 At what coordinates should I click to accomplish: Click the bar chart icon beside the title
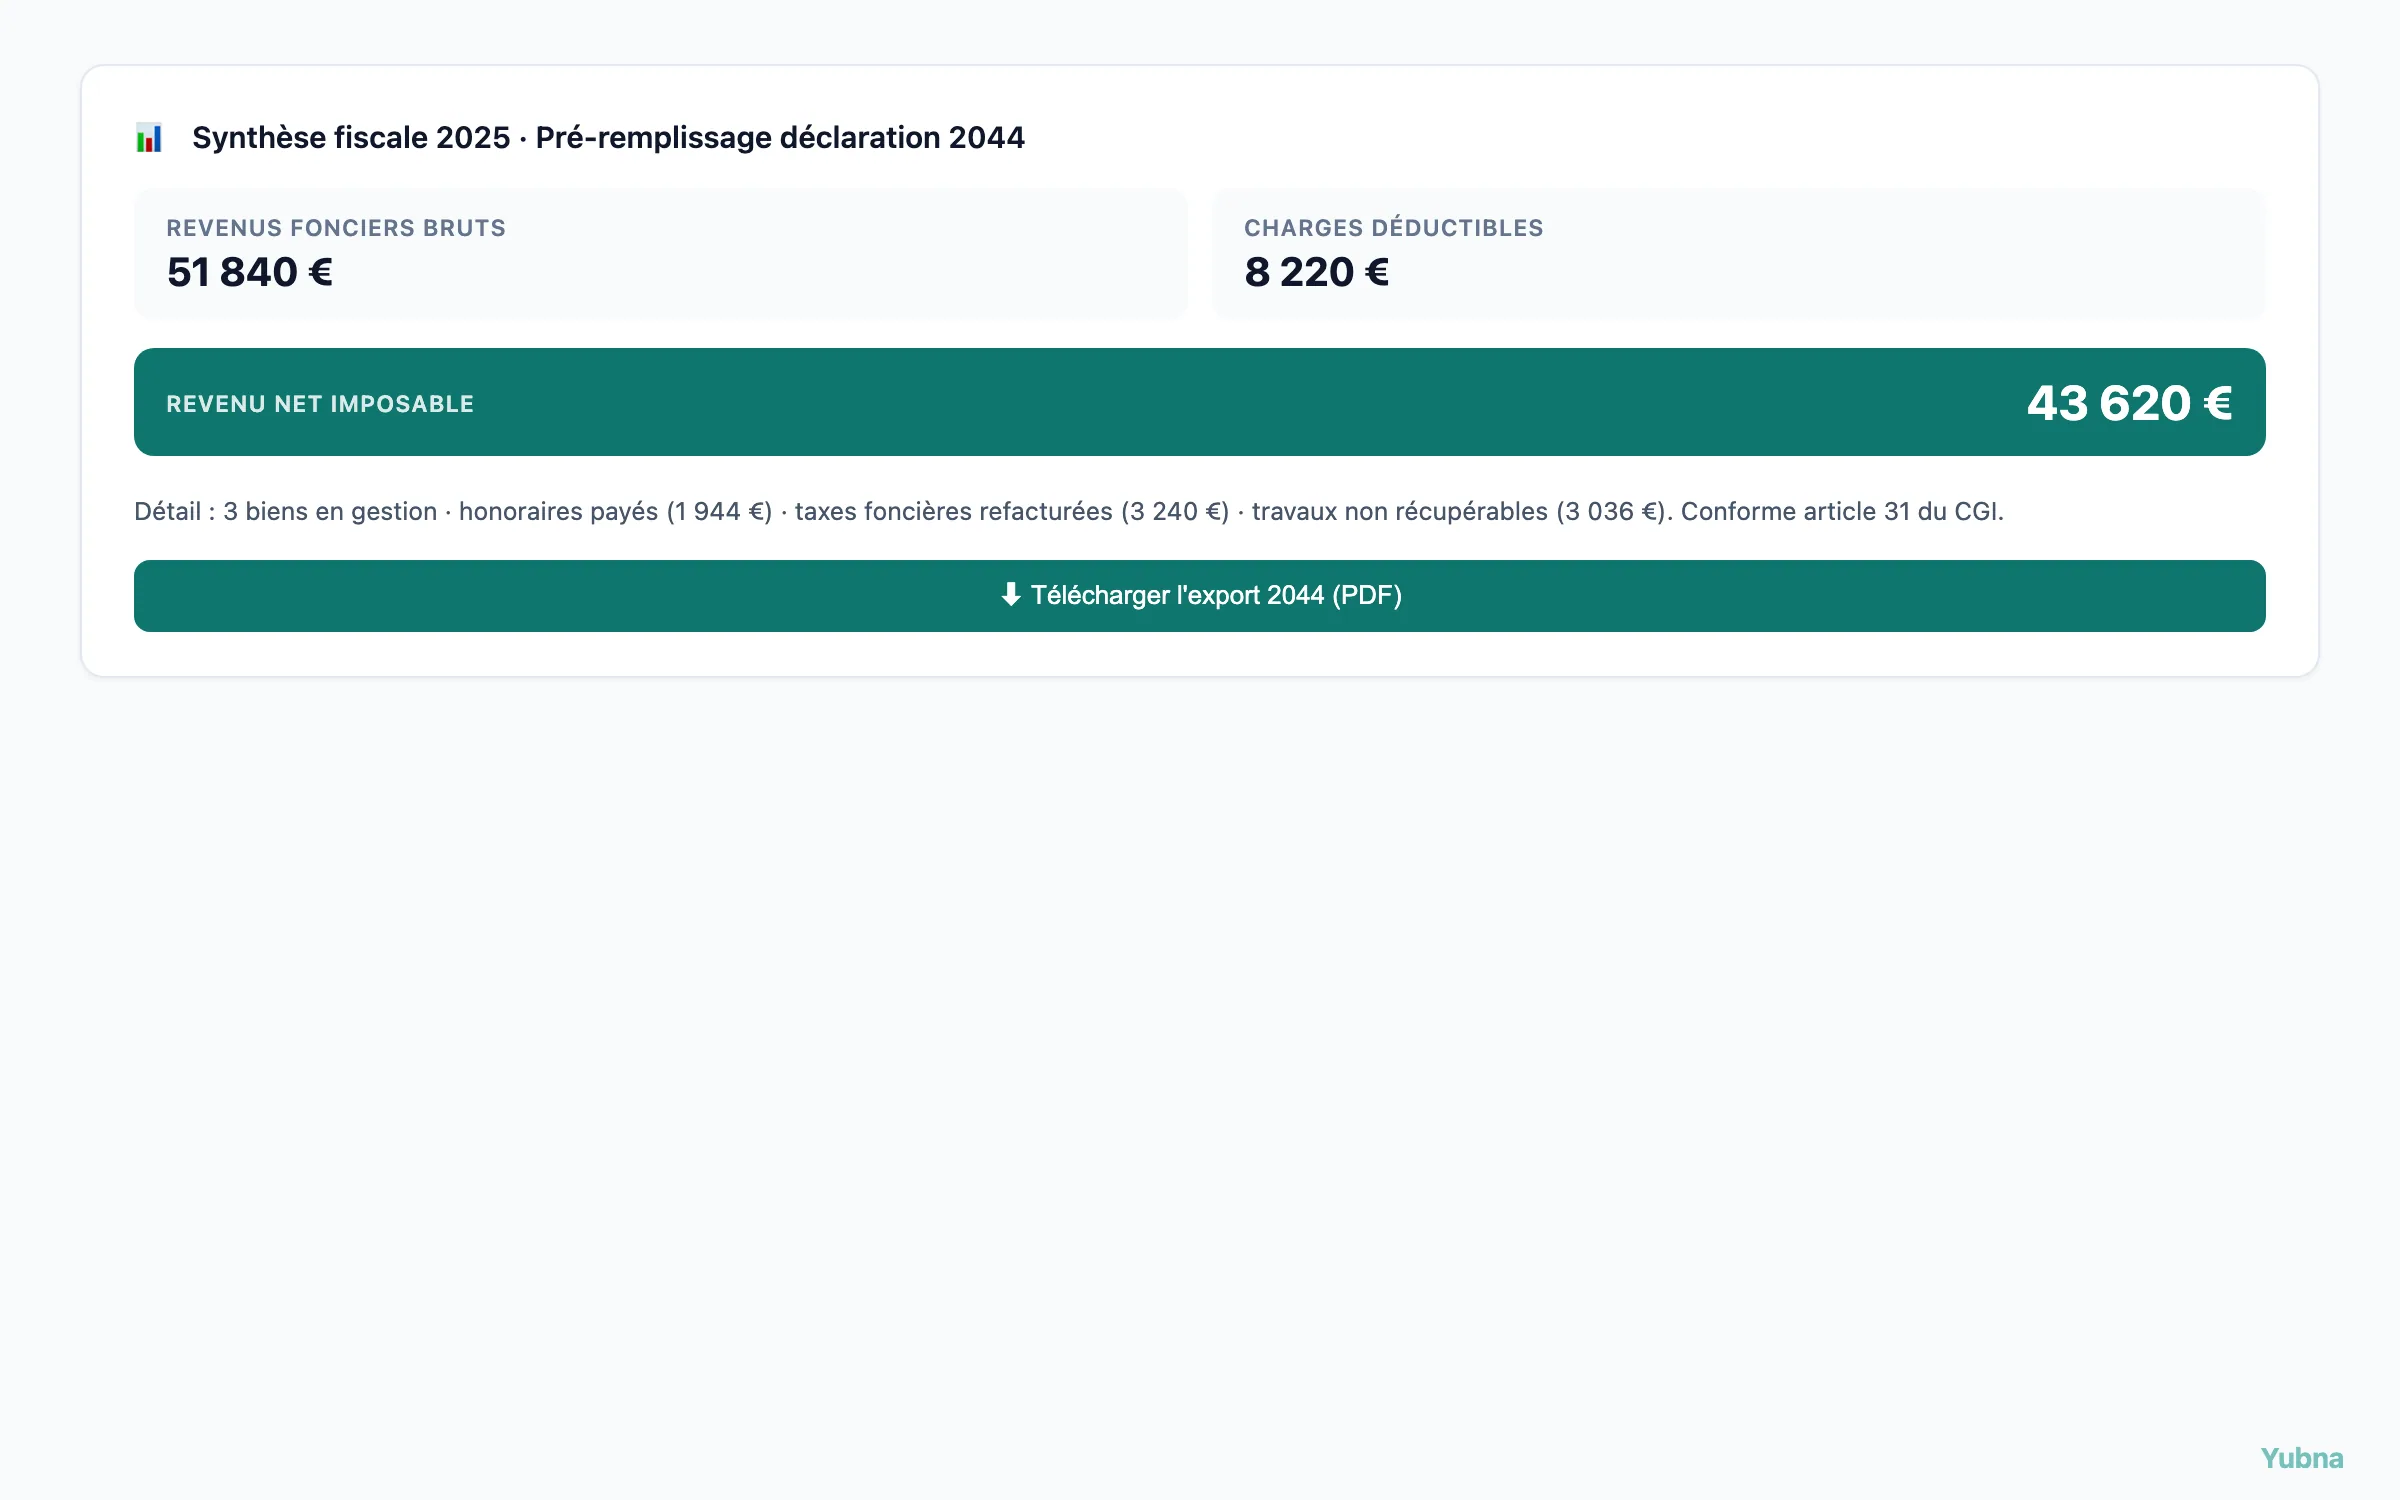coord(149,138)
